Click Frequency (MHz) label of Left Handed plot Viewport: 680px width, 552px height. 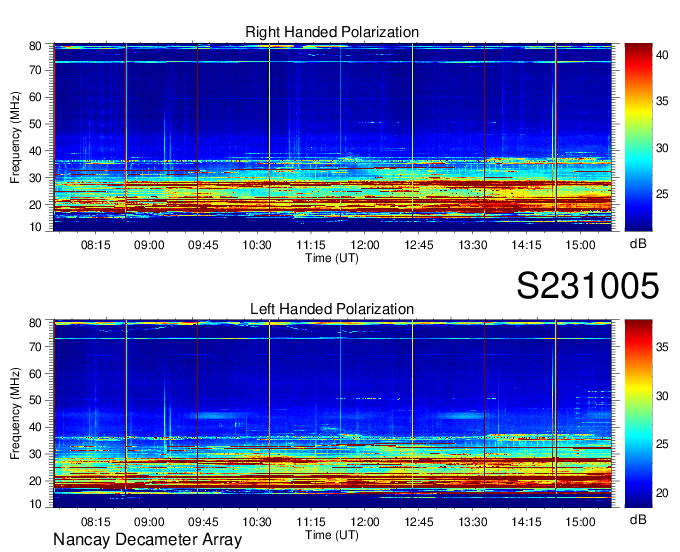[15, 414]
